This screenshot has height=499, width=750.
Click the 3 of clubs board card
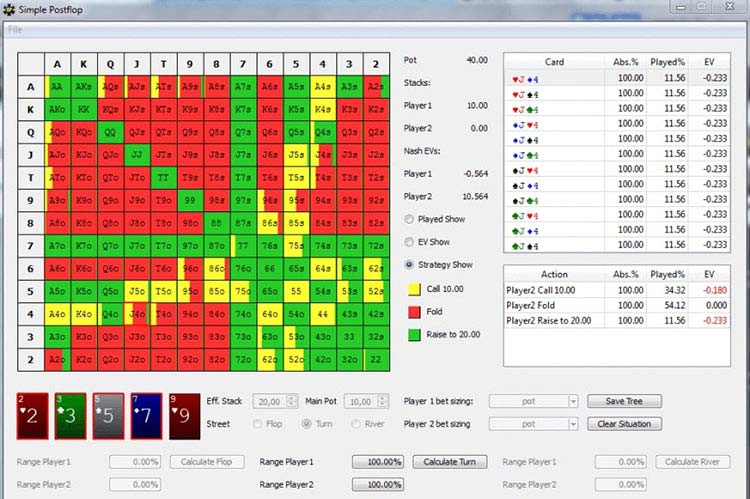[71, 416]
